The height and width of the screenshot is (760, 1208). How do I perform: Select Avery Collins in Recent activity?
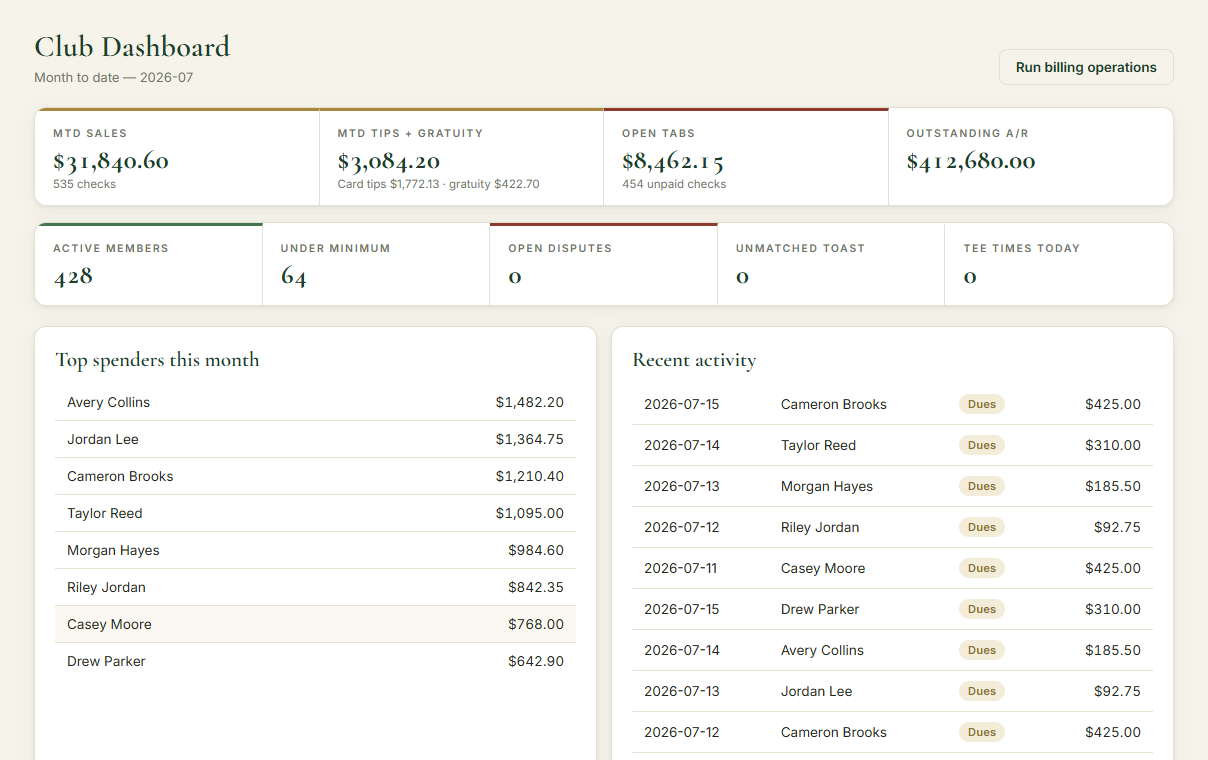[822, 650]
